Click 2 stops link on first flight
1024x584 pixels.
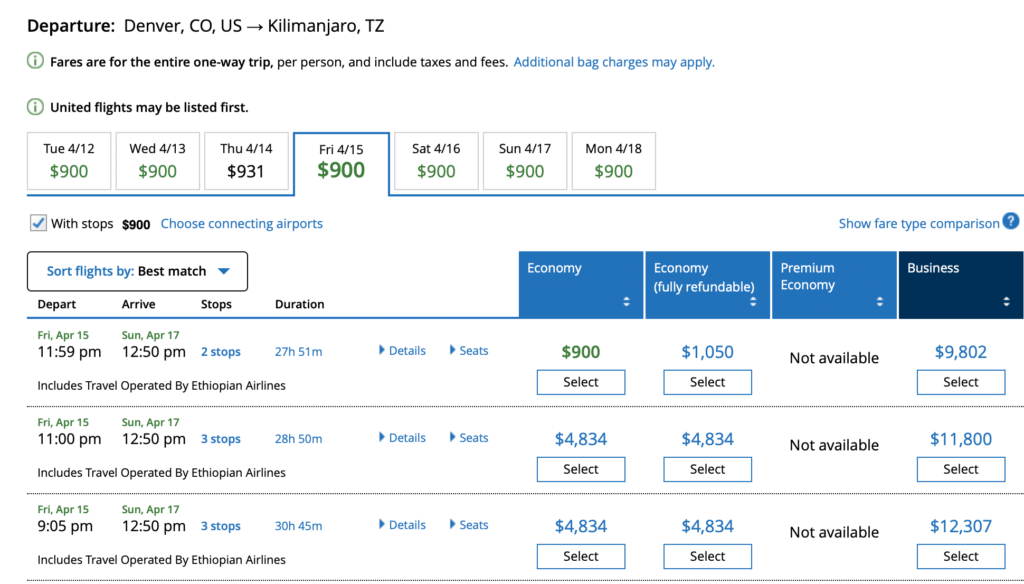(x=220, y=352)
